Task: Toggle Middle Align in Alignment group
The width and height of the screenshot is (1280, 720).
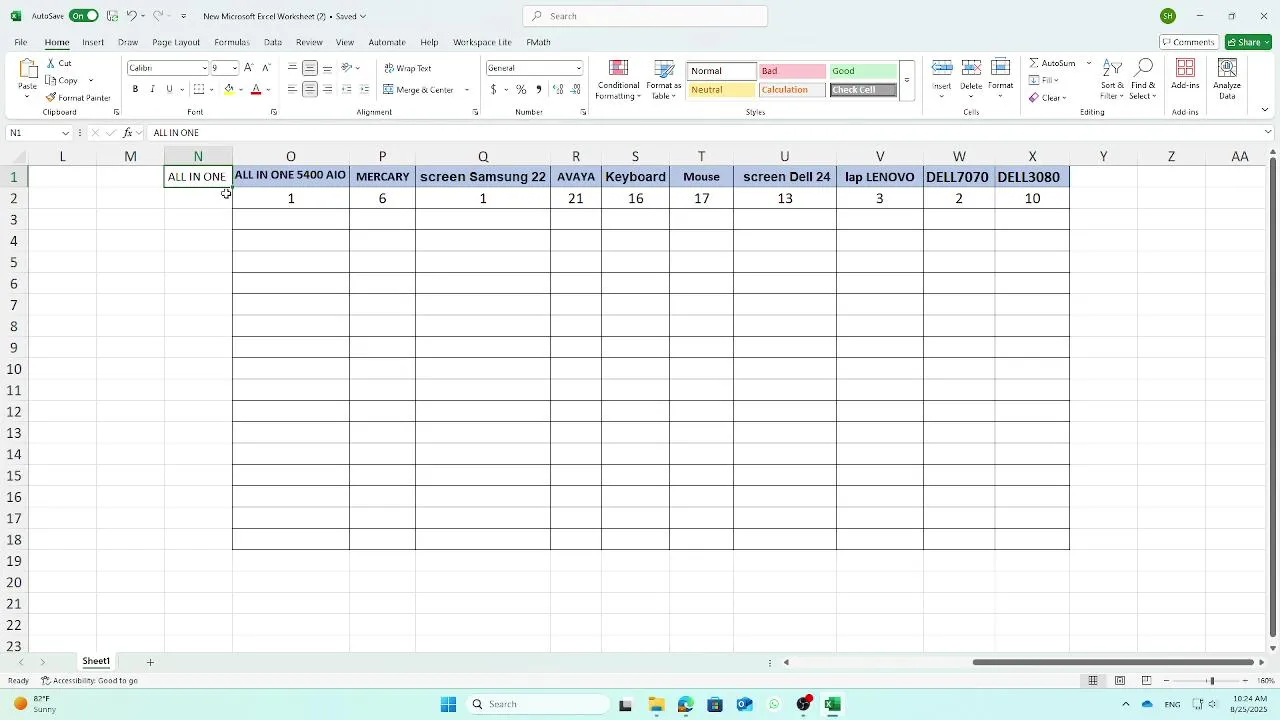Action: click(310, 68)
